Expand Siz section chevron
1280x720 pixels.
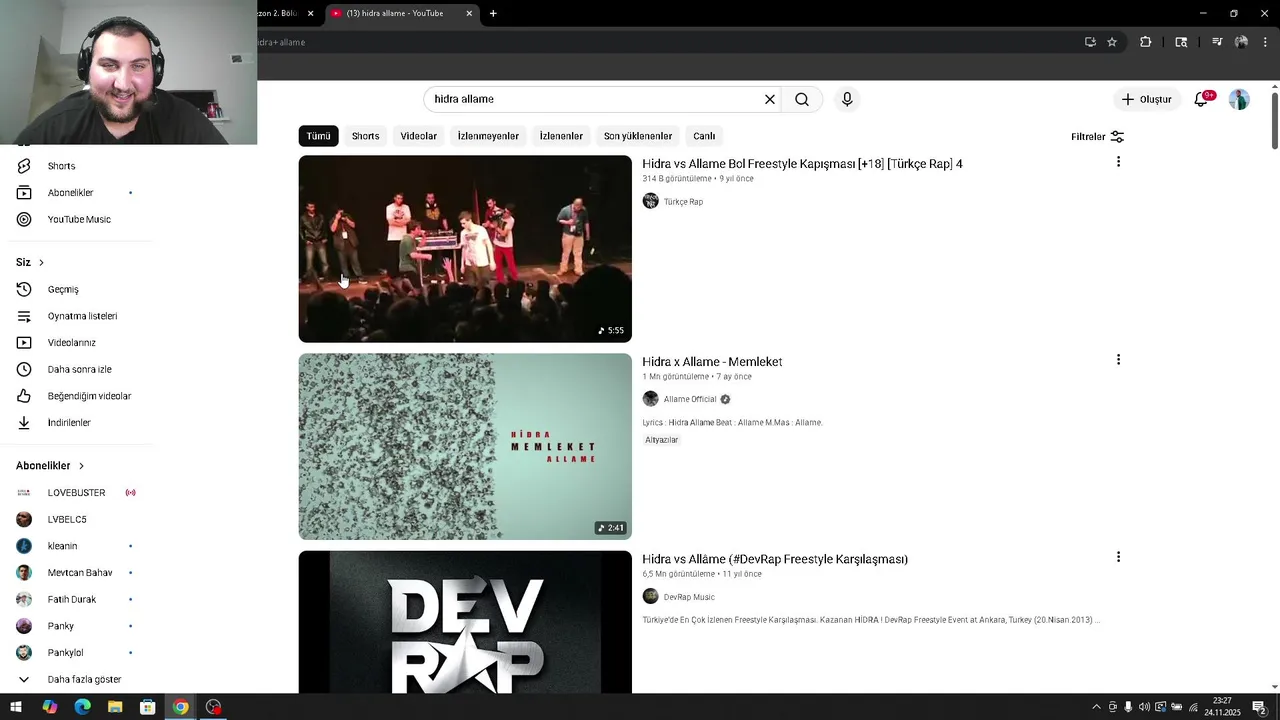(41, 263)
